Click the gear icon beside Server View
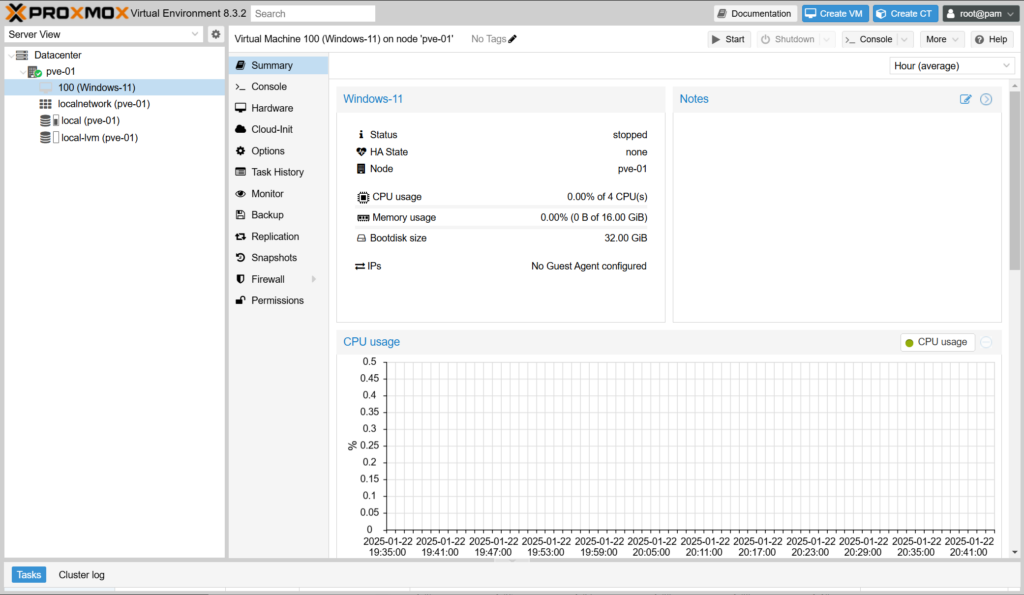 click(x=215, y=34)
